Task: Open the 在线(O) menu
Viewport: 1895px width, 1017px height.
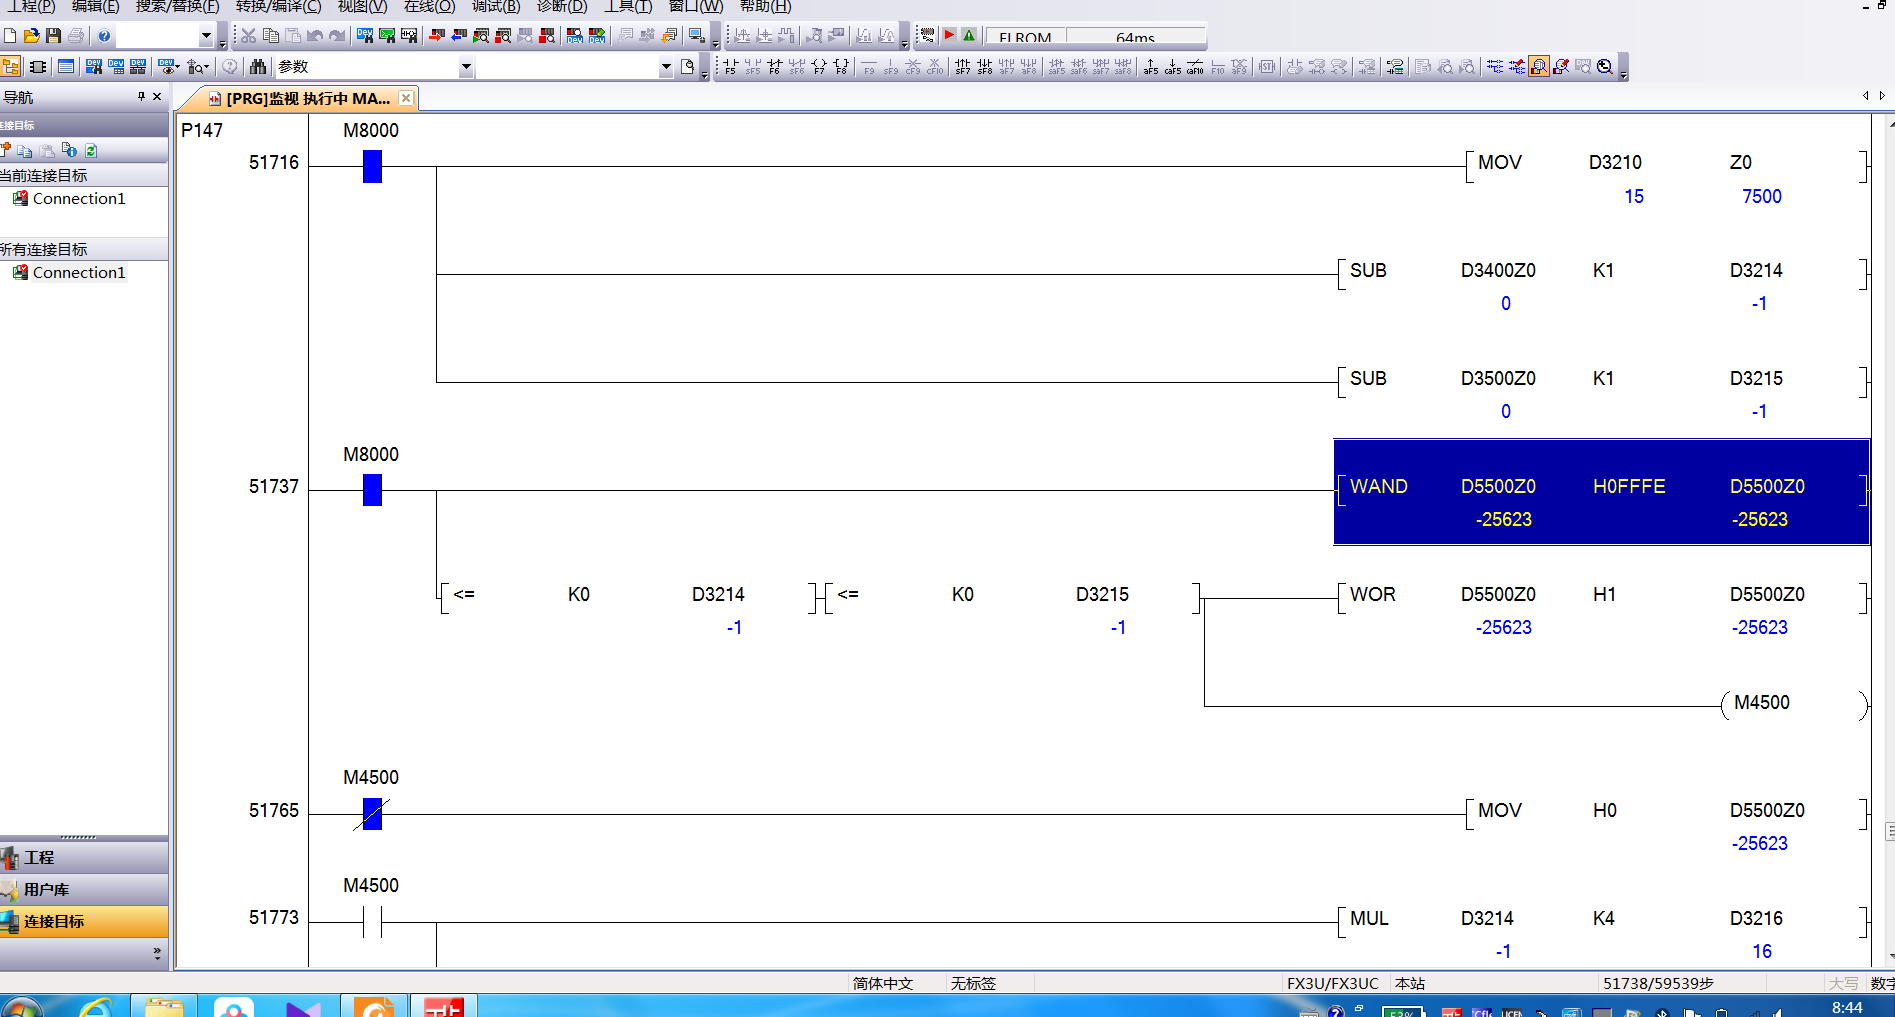Action: 429,7
